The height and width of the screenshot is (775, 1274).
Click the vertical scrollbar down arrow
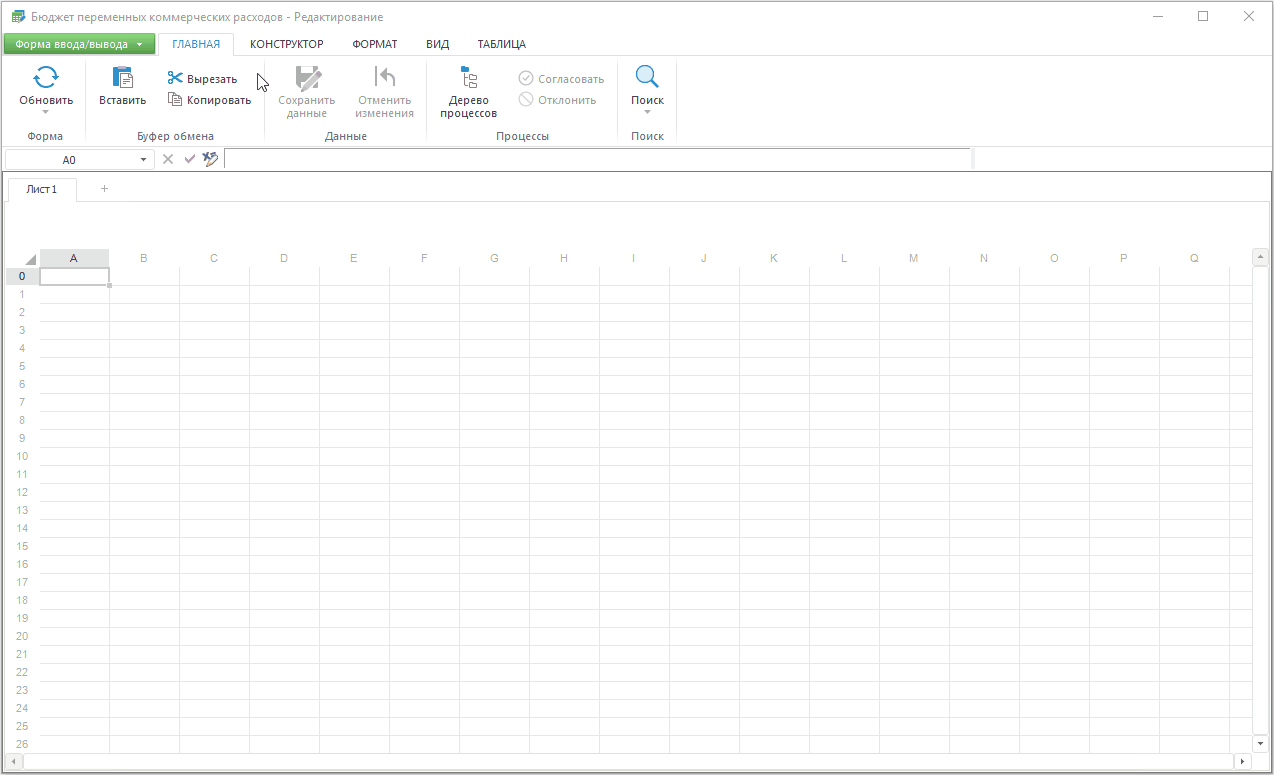pos(1260,744)
